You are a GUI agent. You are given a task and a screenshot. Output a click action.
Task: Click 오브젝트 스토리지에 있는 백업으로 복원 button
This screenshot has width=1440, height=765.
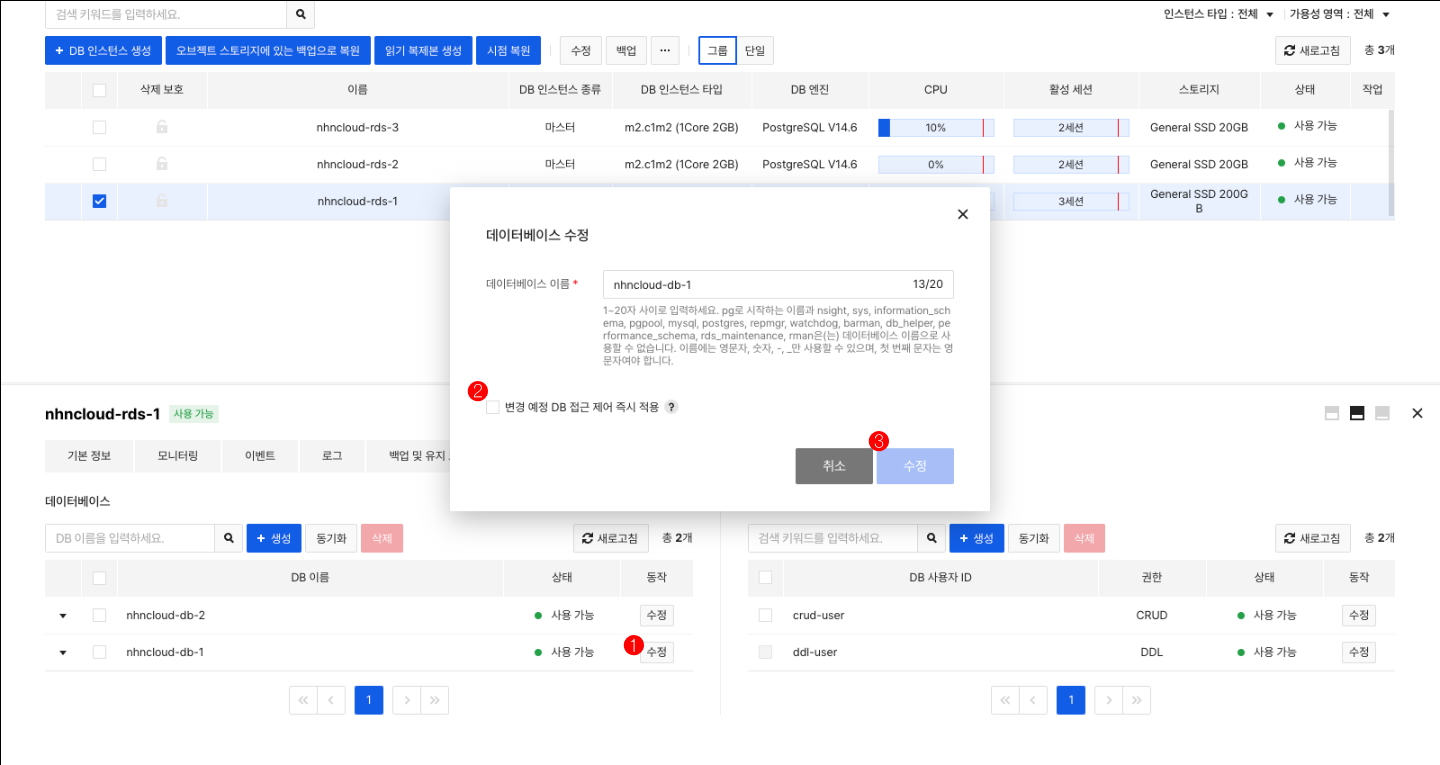[268, 50]
